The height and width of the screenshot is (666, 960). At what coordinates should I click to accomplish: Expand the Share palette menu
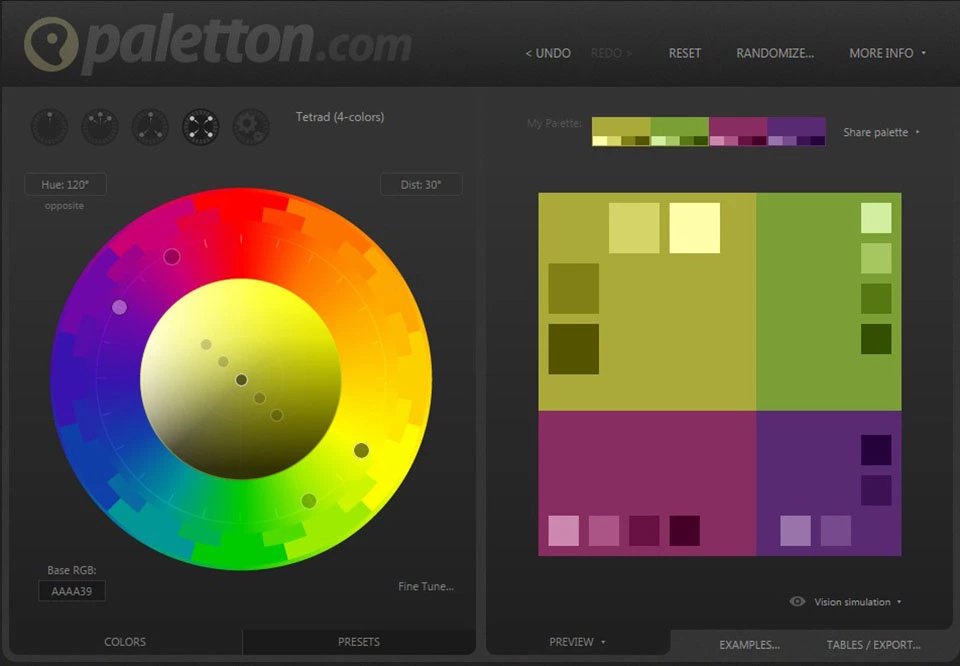[x=880, y=132]
